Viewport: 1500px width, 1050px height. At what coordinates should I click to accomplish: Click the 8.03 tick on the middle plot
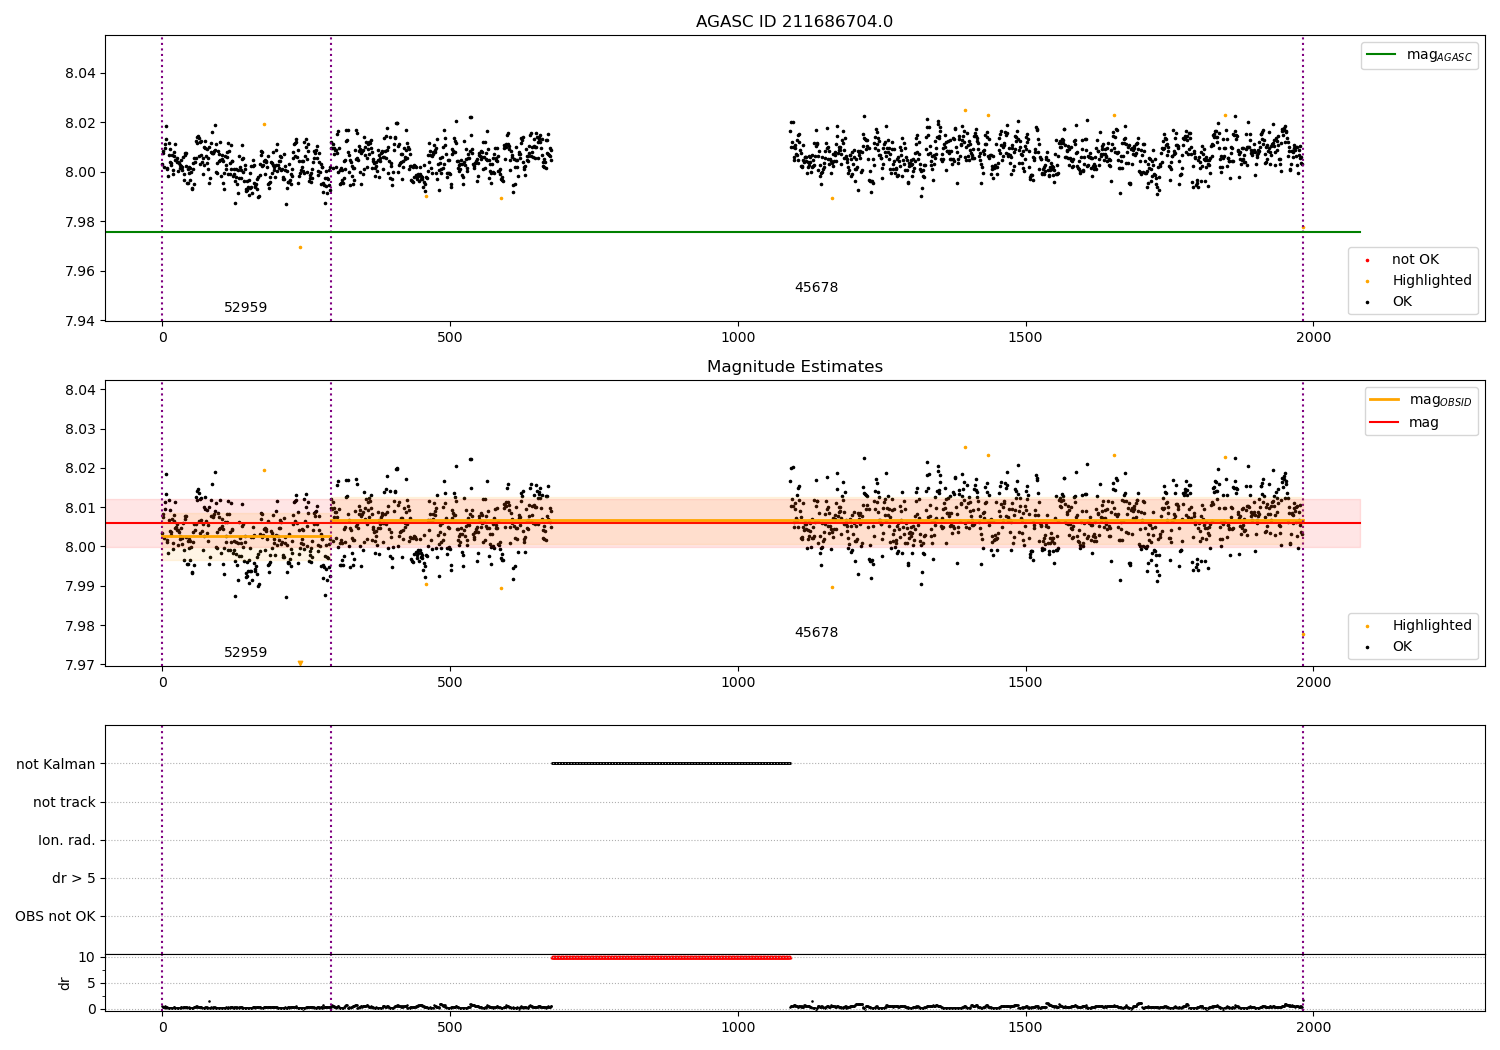(80, 429)
